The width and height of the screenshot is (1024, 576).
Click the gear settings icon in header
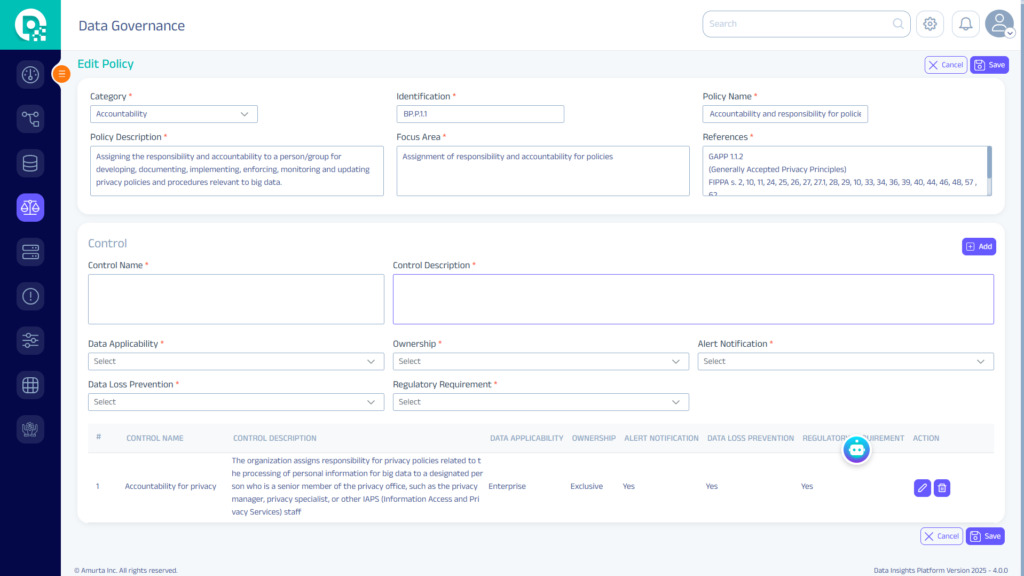tap(930, 24)
